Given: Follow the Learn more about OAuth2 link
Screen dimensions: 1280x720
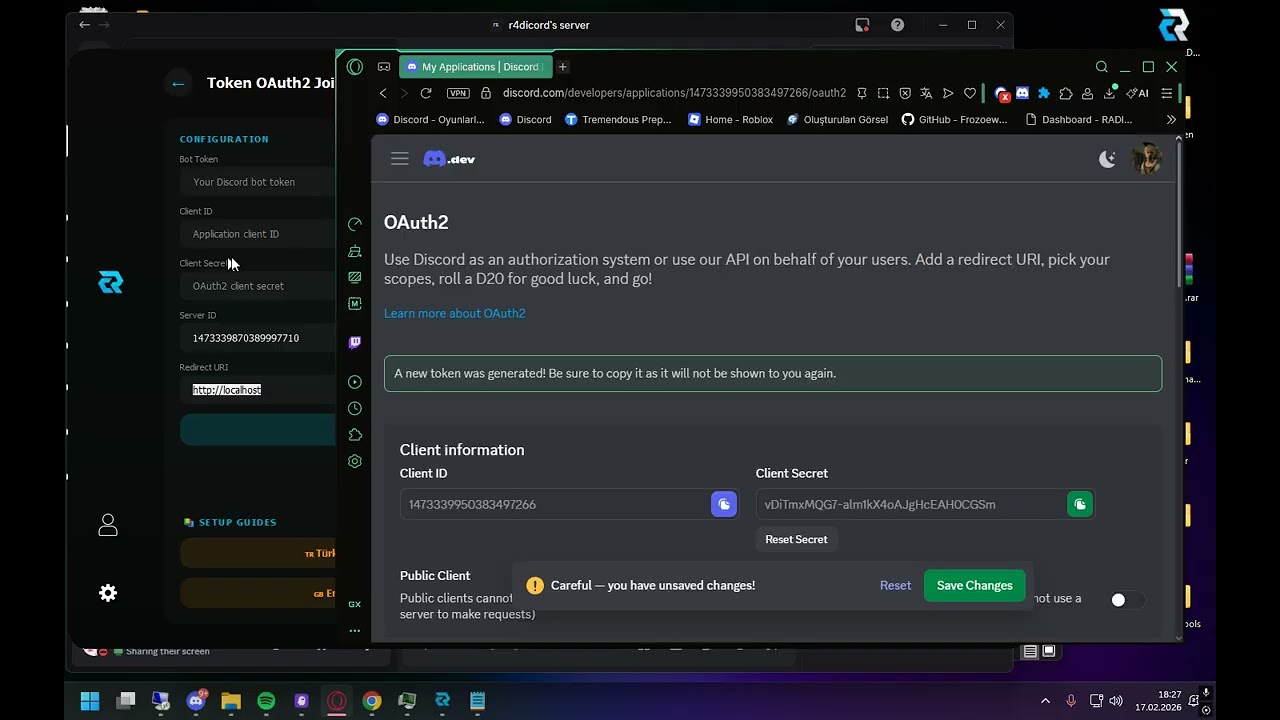Looking at the screenshot, I should click(454, 313).
